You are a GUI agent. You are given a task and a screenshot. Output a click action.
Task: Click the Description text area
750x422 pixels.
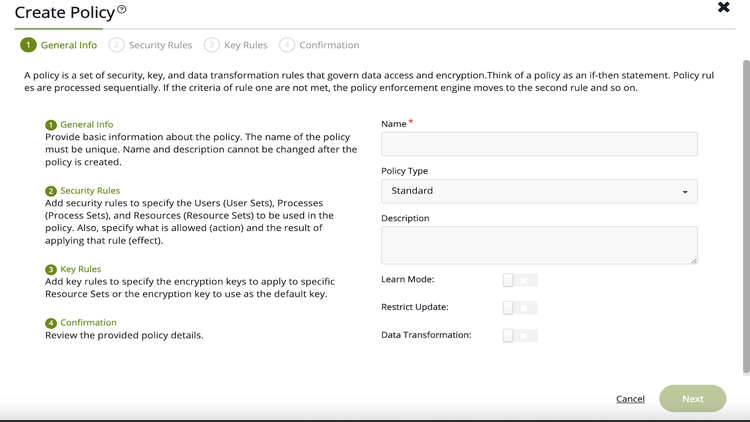coord(539,245)
